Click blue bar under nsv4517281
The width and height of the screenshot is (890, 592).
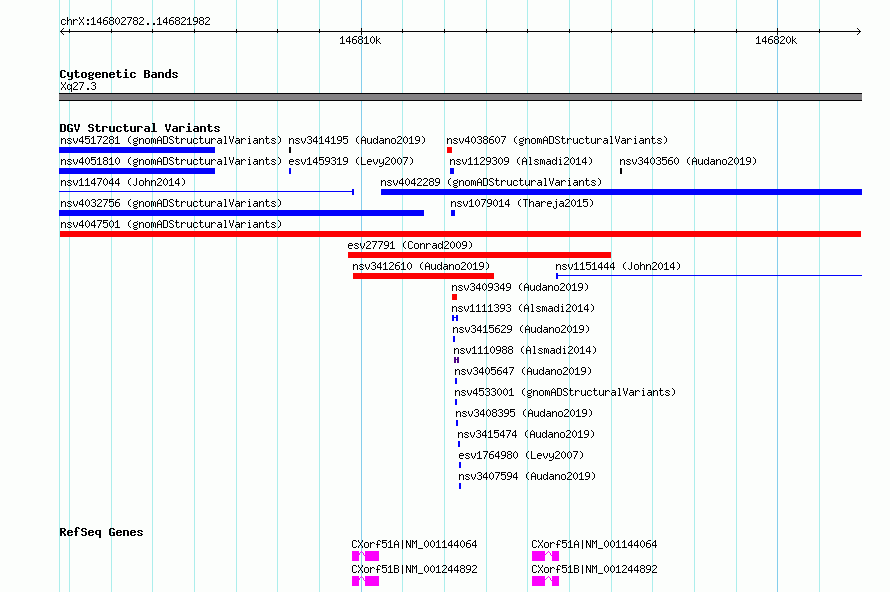point(137,150)
